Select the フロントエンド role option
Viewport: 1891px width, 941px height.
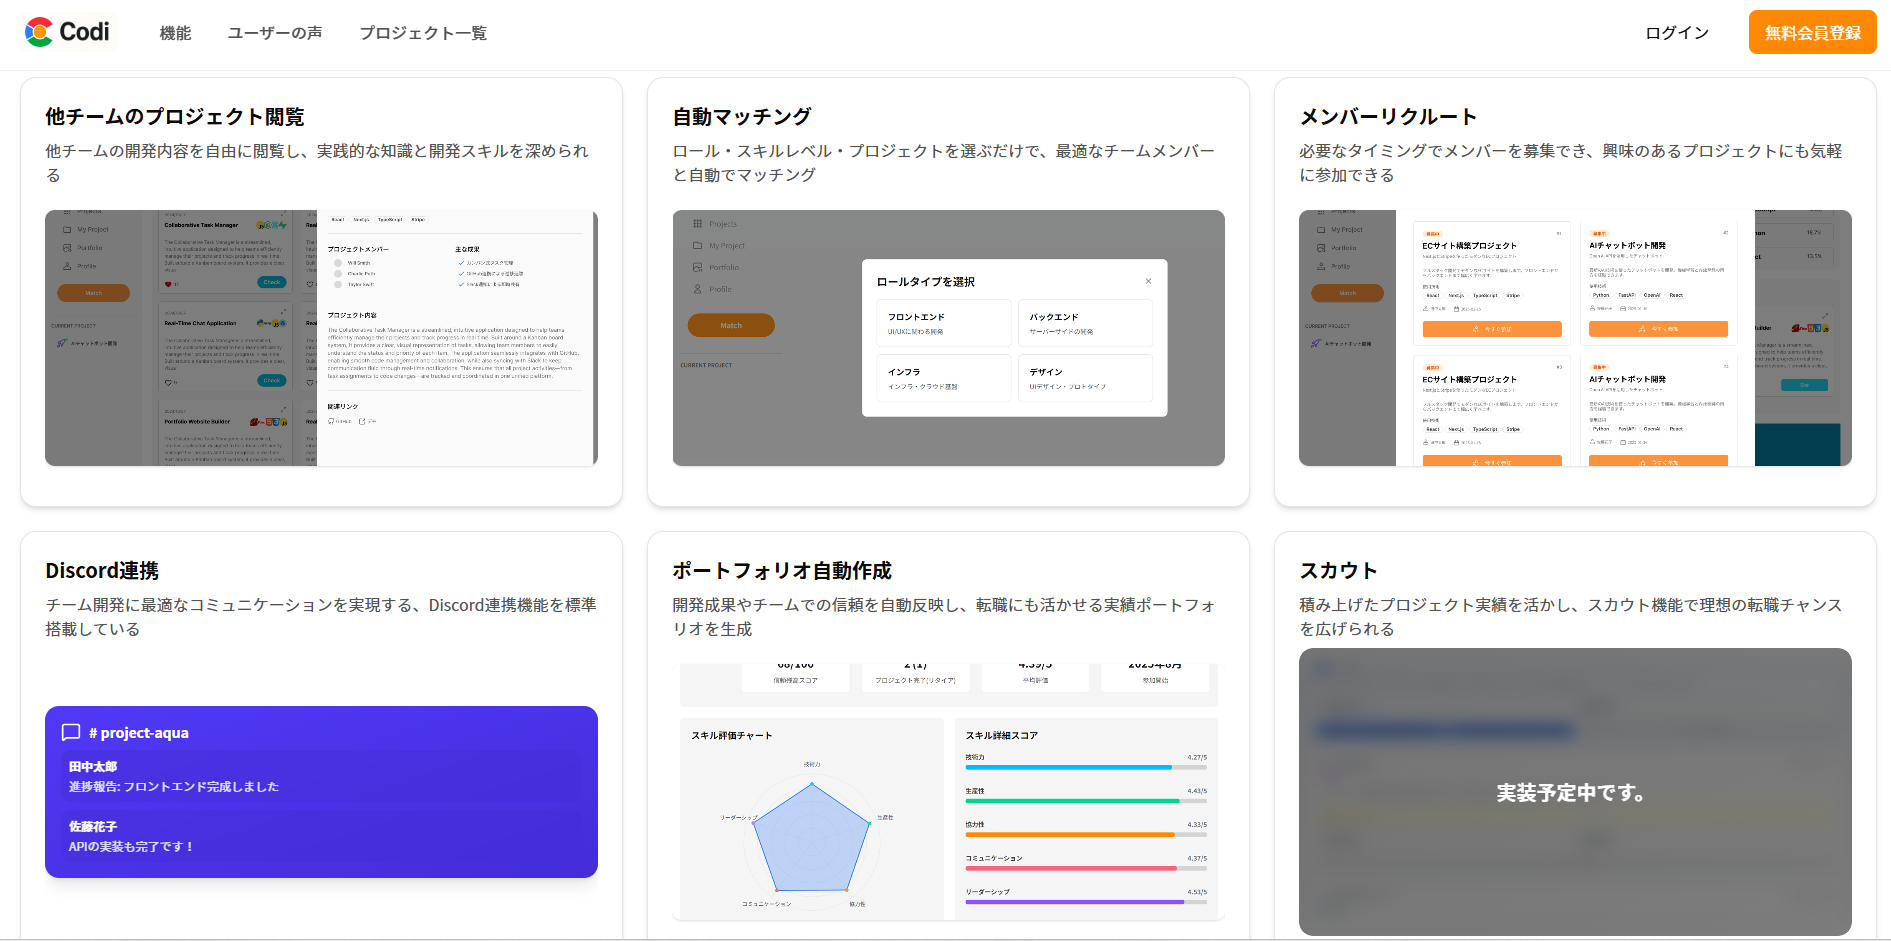coord(943,323)
